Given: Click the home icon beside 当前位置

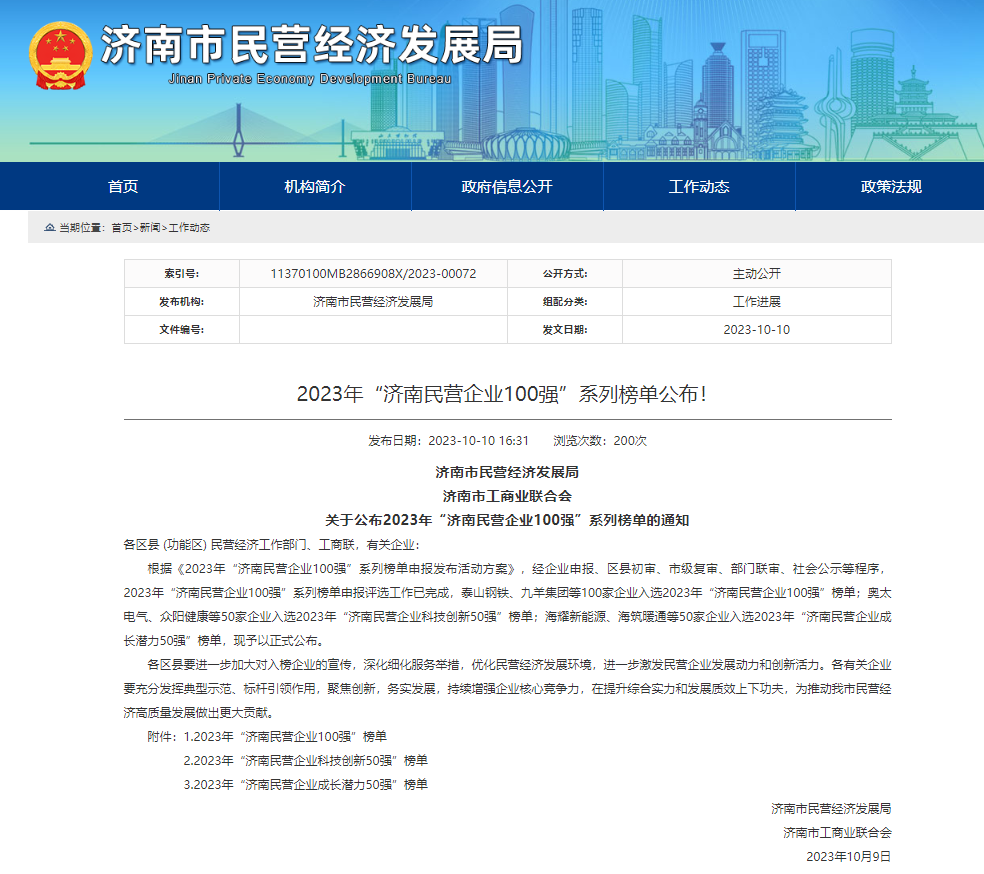Looking at the screenshot, I should coord(50,228).
